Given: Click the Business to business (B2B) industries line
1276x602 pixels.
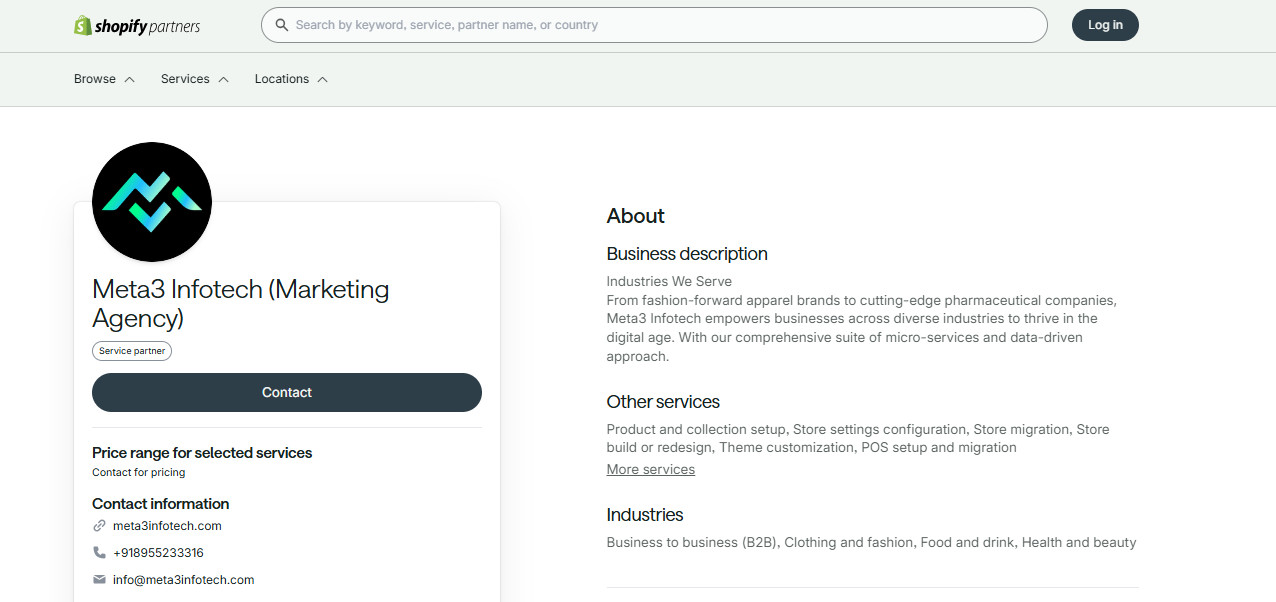Looking at the screenshot, I should pyautogui.click(x=872, y=542).
